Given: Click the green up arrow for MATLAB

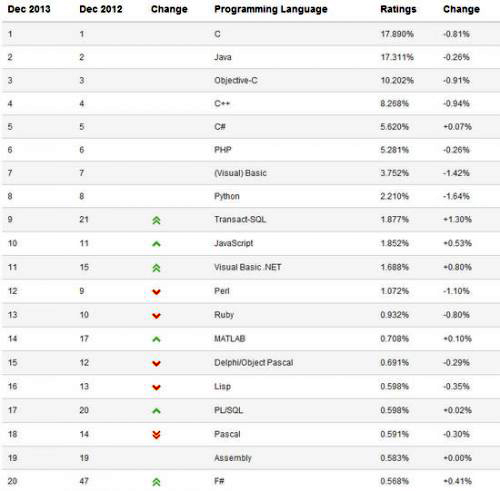Looking at the screenshot, I should 156,339.
